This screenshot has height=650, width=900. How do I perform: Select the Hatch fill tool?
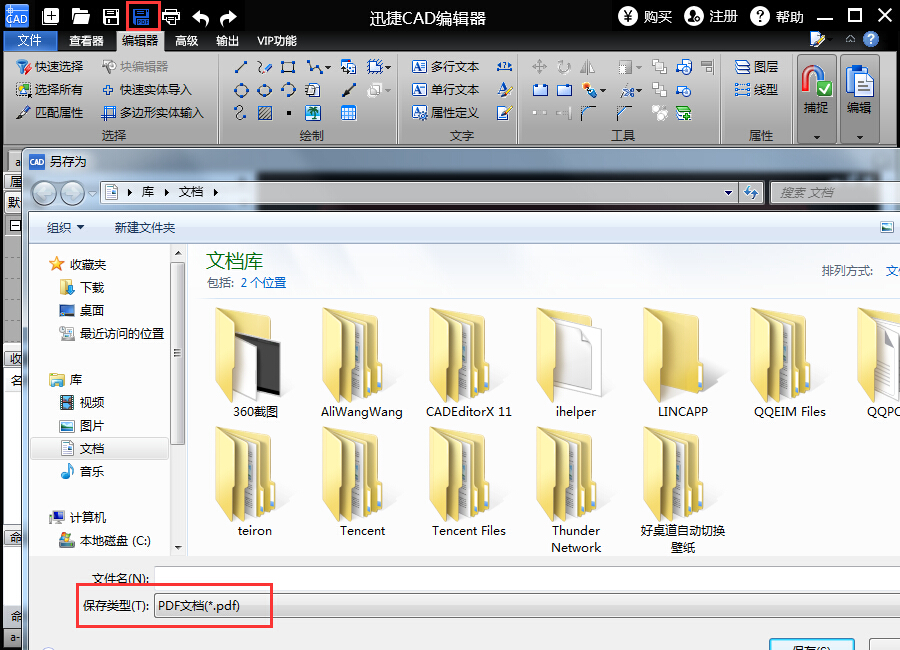pos(265,113)
